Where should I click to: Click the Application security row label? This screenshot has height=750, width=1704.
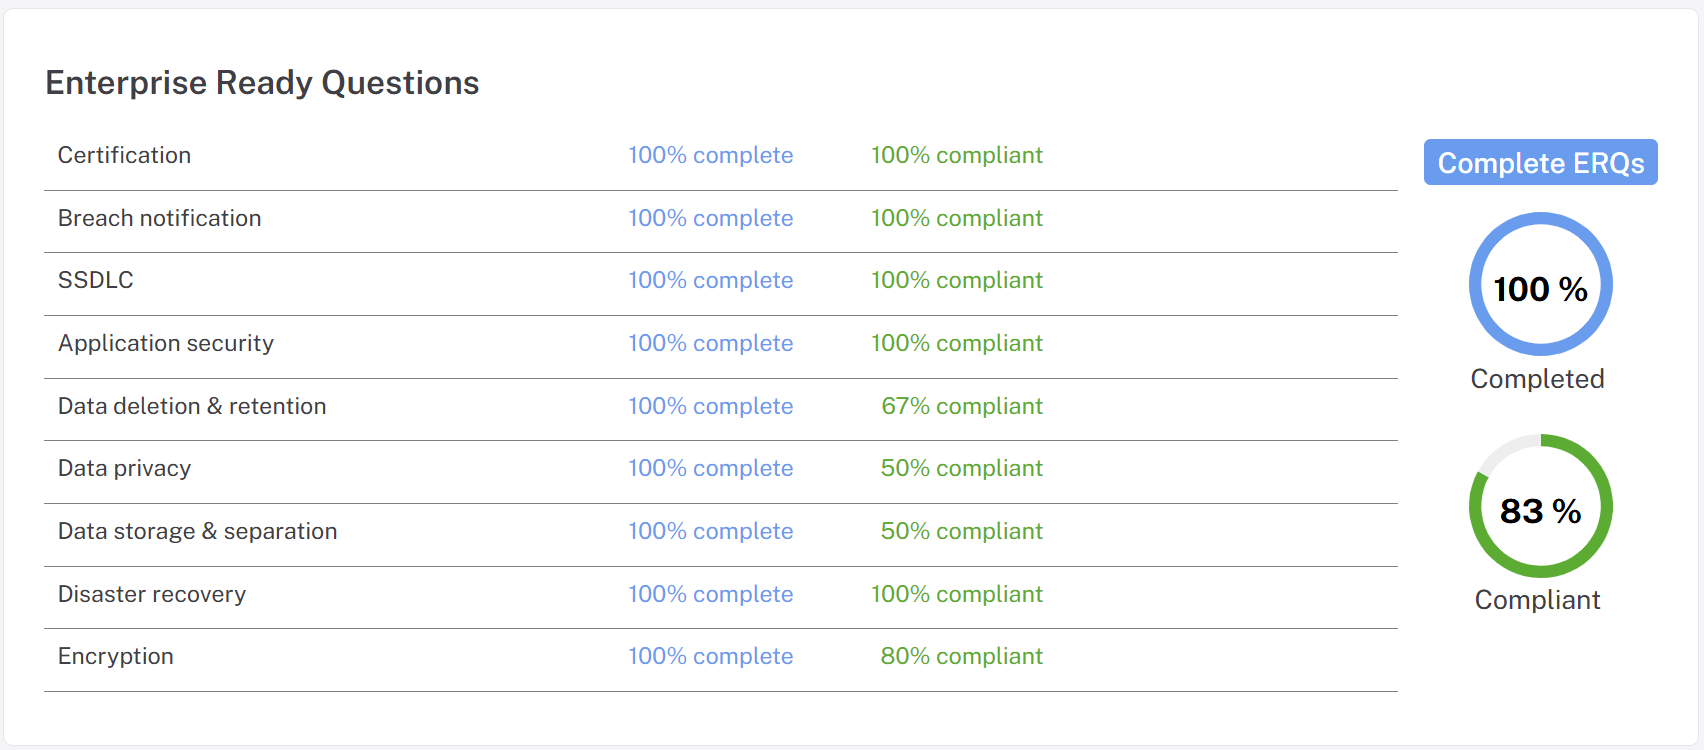click(165, 343)
